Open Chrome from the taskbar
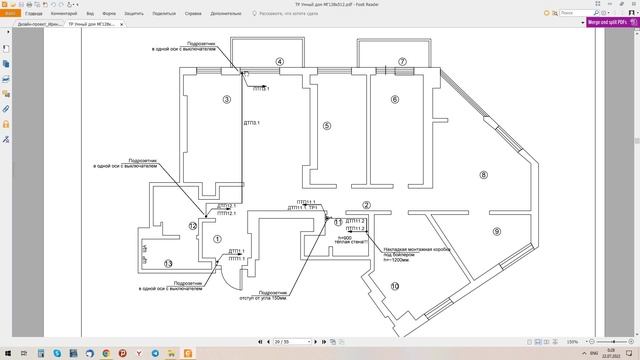The height and width of the screenshot is (360, 640). pos(106,353)
